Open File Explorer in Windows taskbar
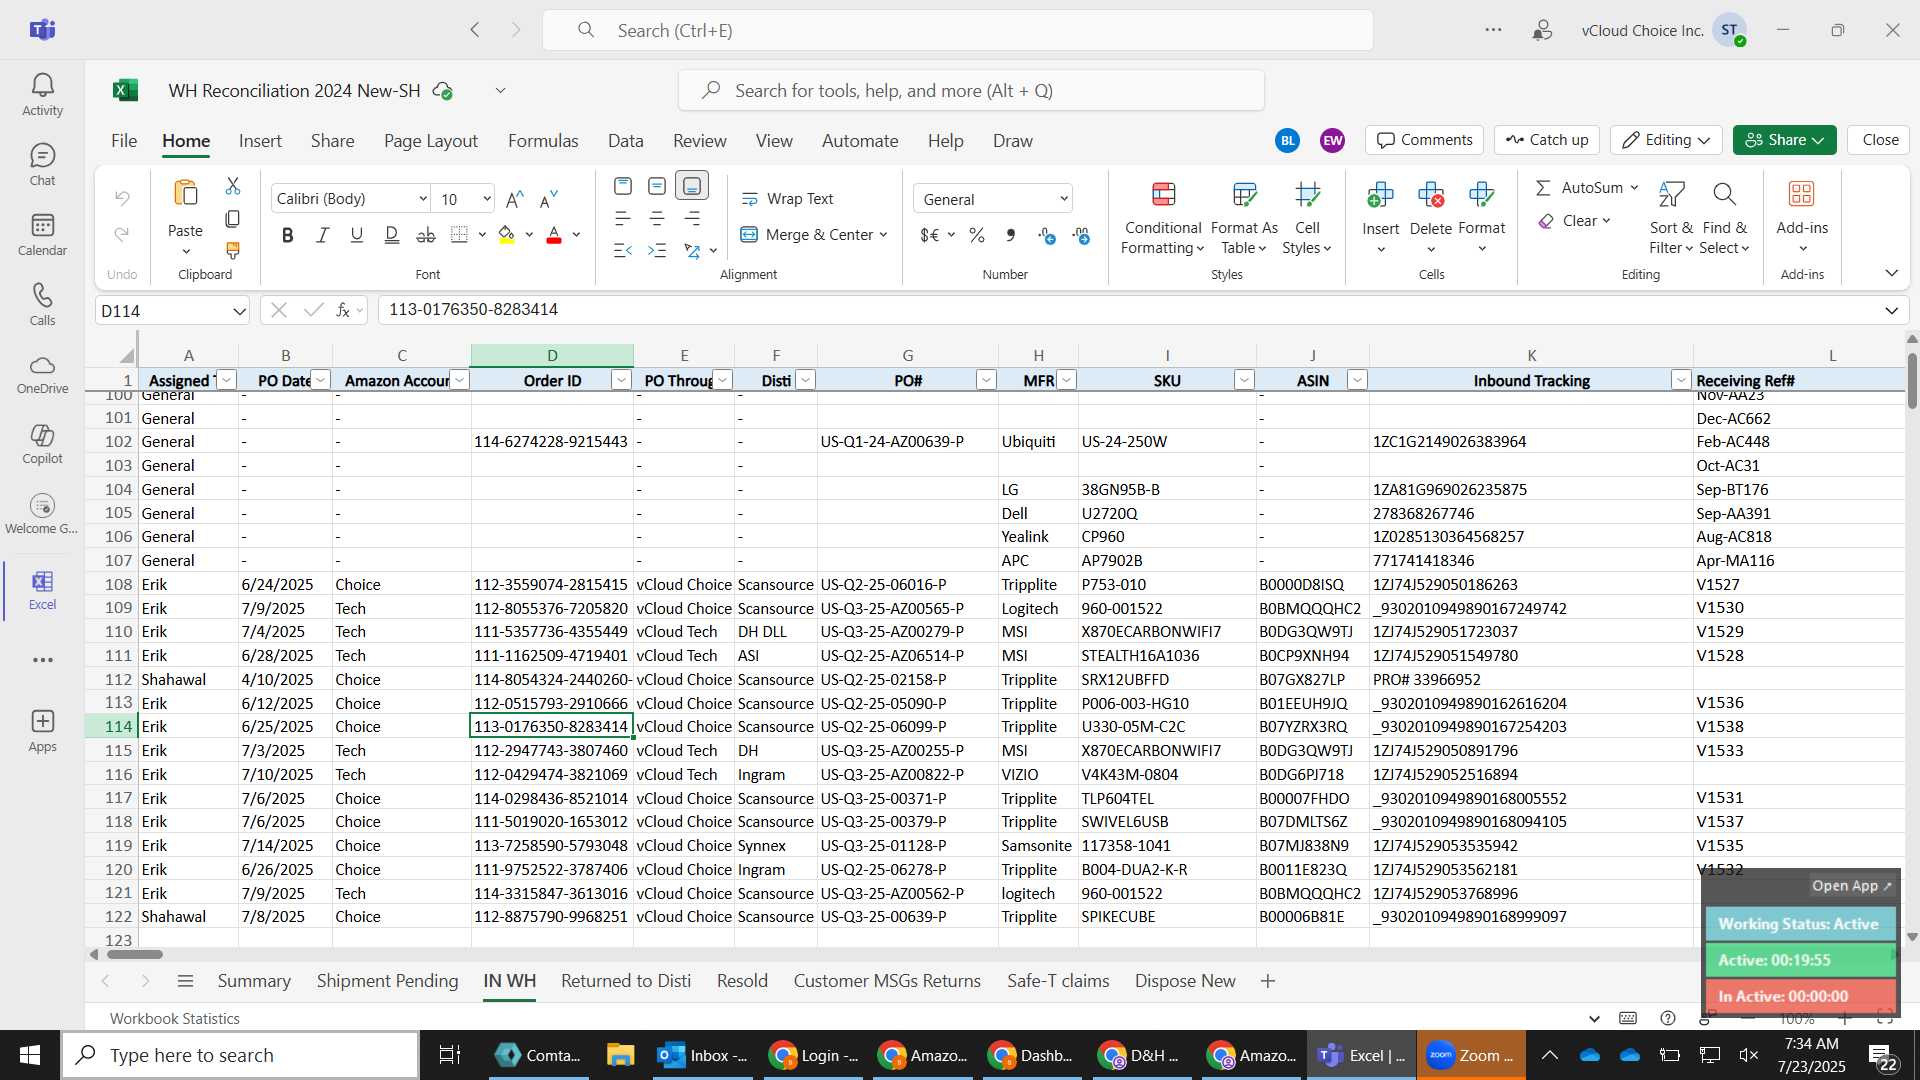The image size is (1920, 1080). [x=620, y=1055]
